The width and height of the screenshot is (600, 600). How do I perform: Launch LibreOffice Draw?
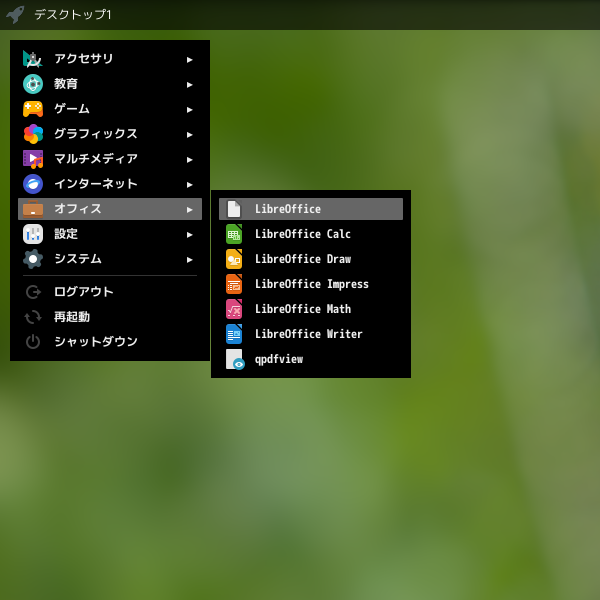(x=311, y=259)
